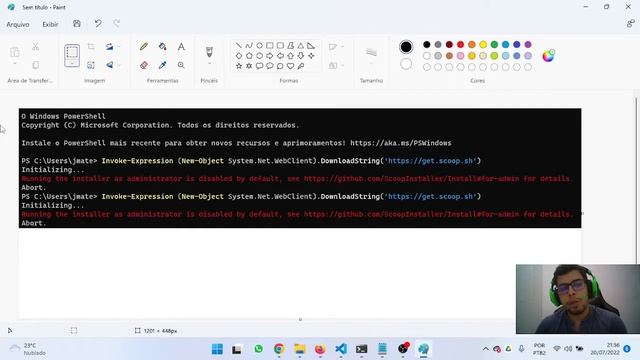Open Firefox from the taskbar
The image size is (640, 360).
tap(320, 349)
